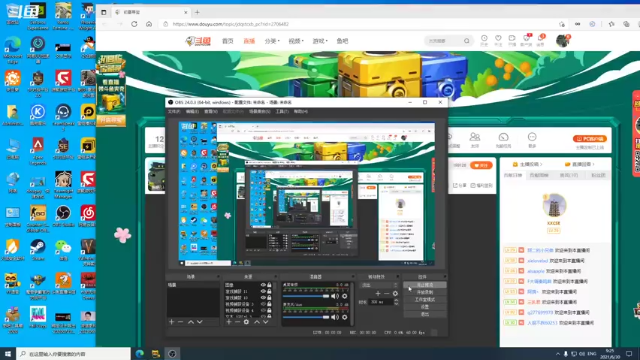Click 停止推流 button in OBS controls

(x=424, y=285)
